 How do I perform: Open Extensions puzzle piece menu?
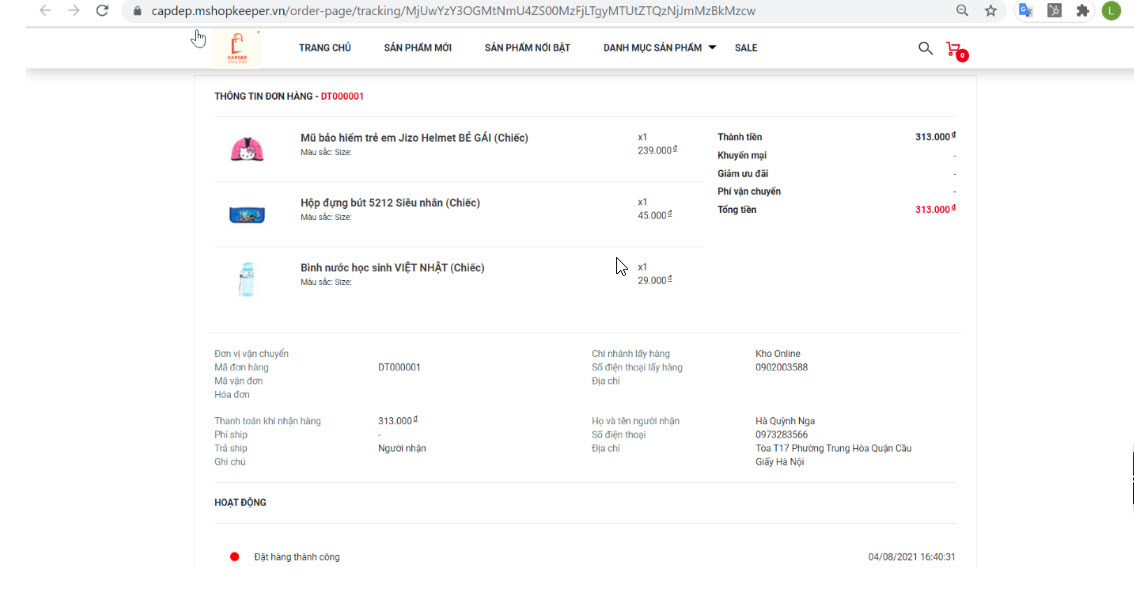tap(1083, 11)
